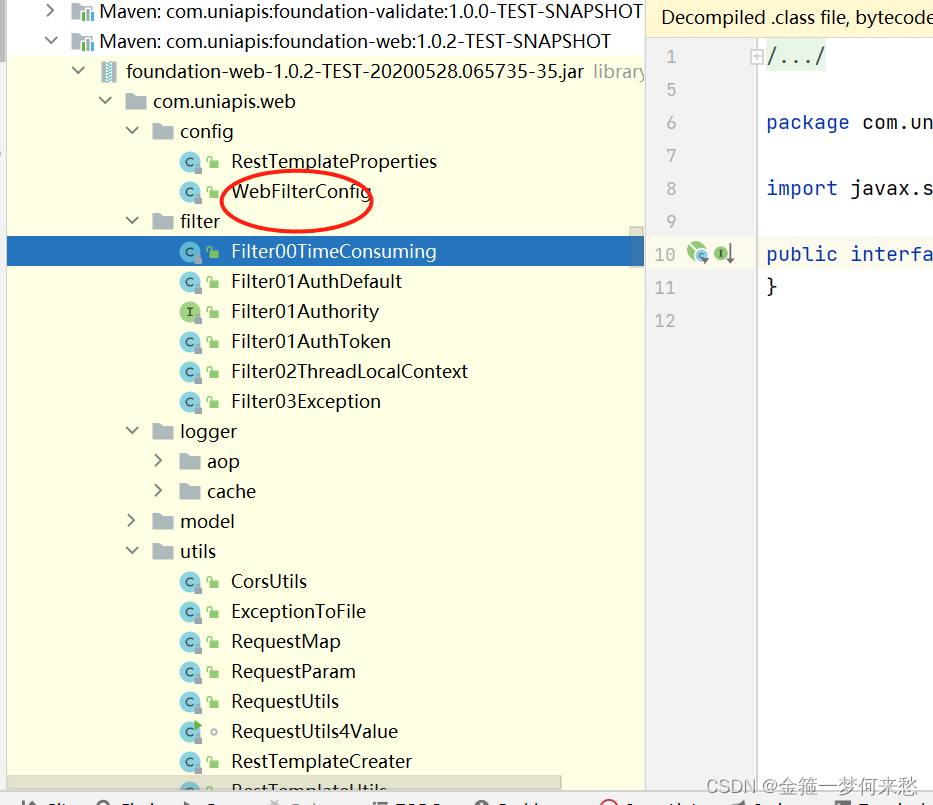Open RestTemplateCreater class
This screenshot has width=933, height=805.
click(x=321, y=762)
